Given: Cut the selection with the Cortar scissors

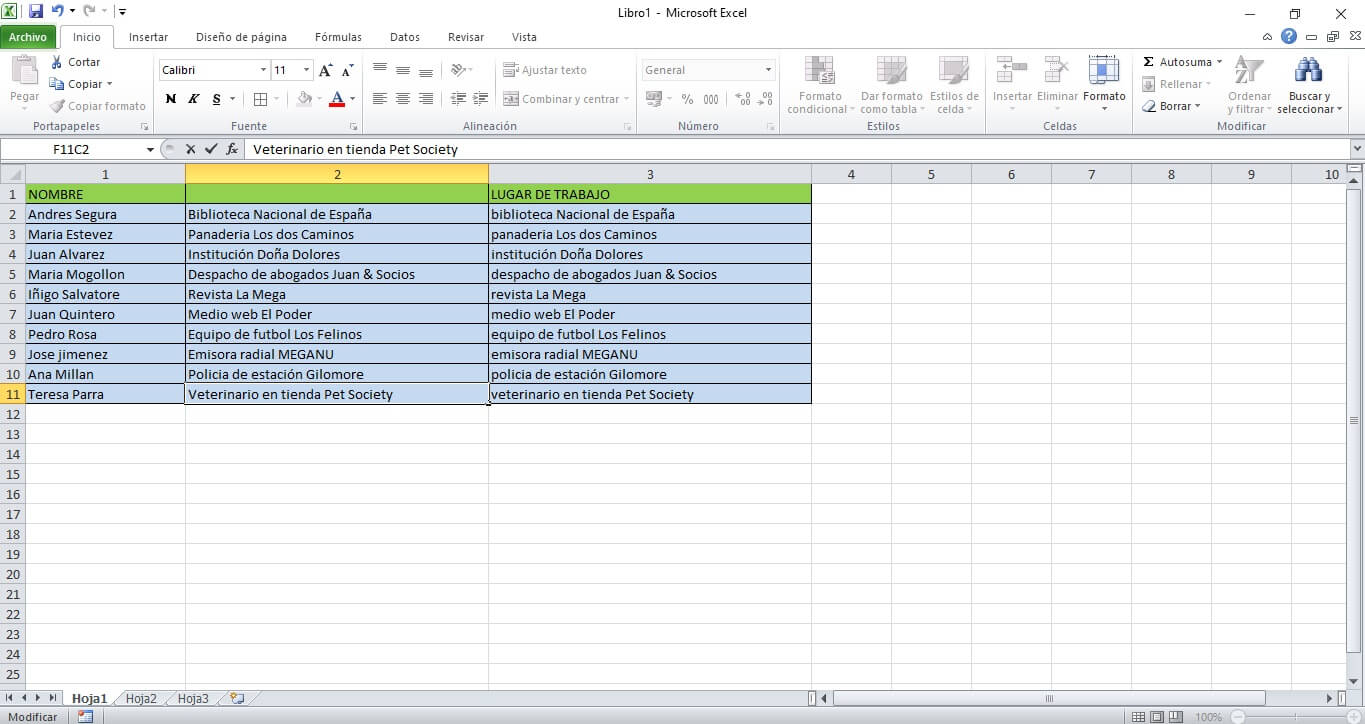Looking at the screenshot, I should pyautogui.click(x=75, y=62).
